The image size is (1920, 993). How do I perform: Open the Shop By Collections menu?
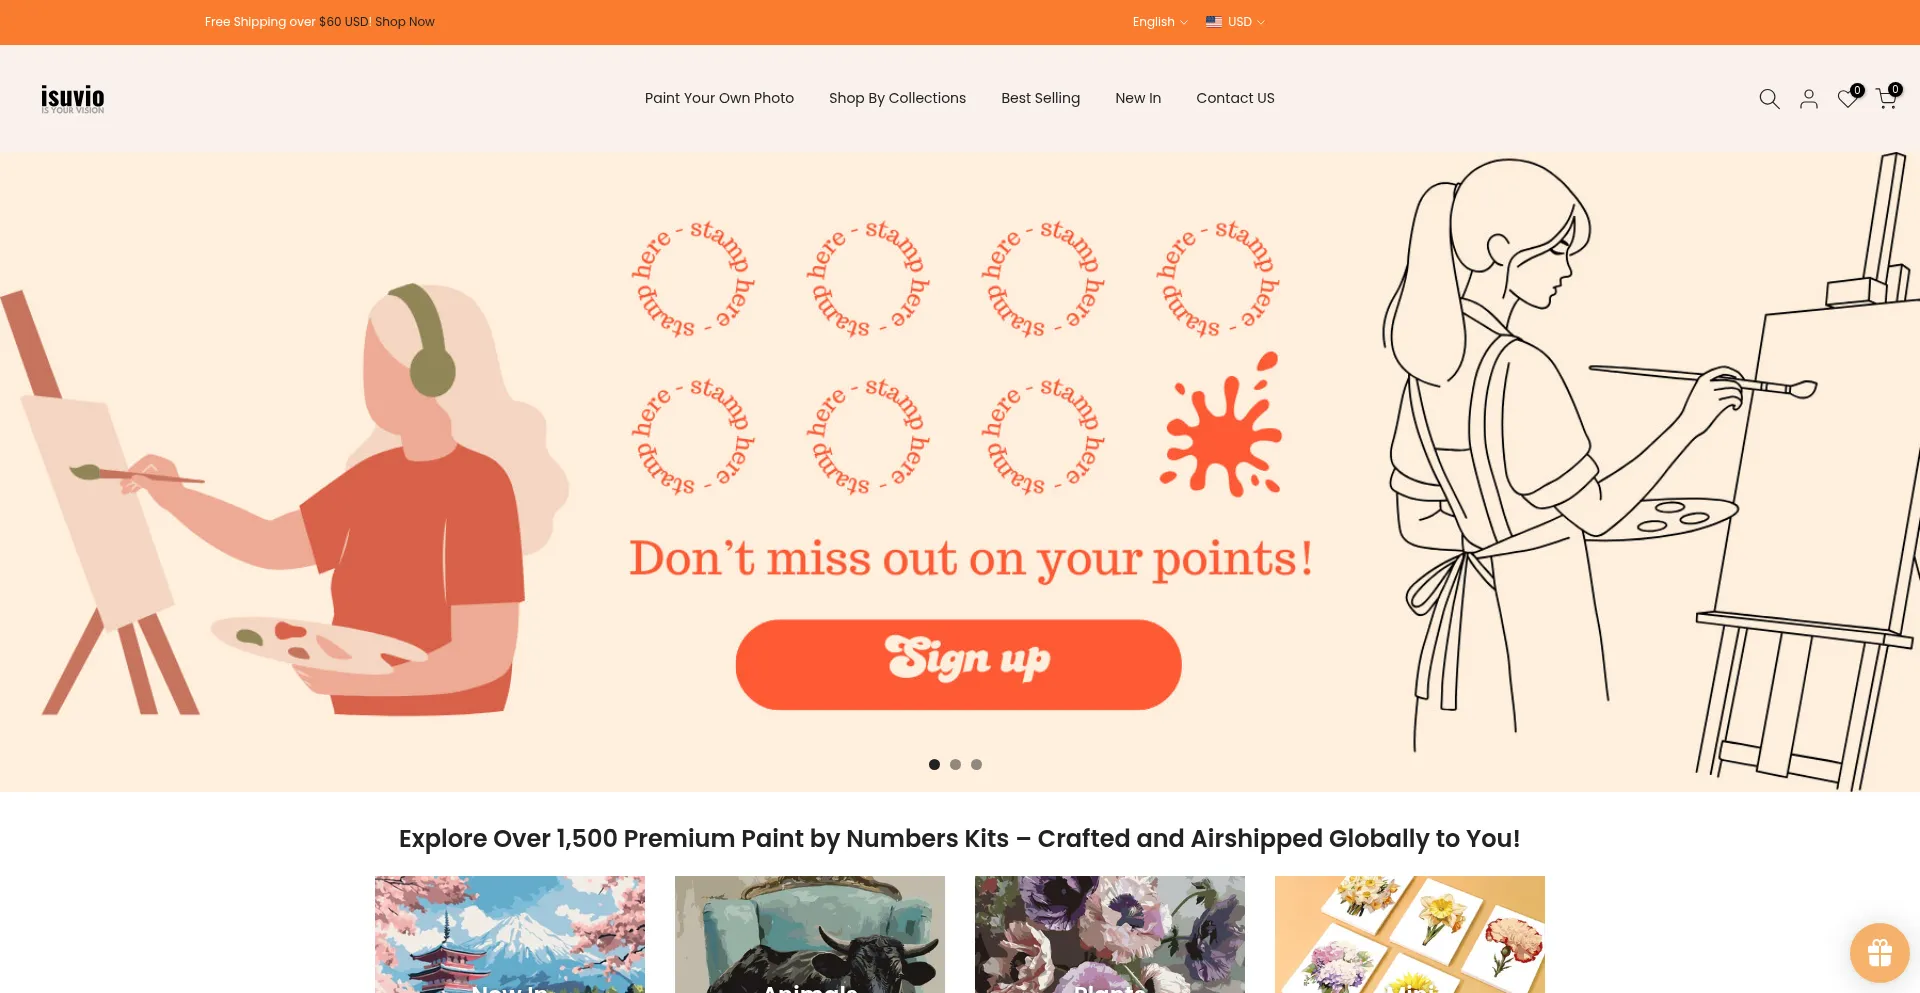(897, 98)
